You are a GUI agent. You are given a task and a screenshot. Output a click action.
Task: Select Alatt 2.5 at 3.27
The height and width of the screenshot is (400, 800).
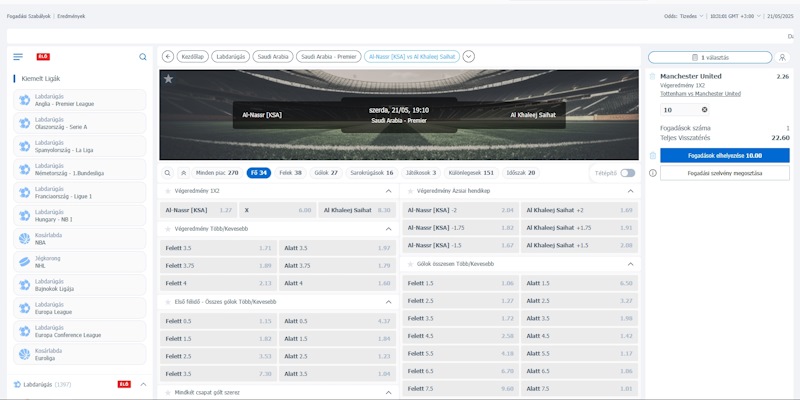click(579, 301)
